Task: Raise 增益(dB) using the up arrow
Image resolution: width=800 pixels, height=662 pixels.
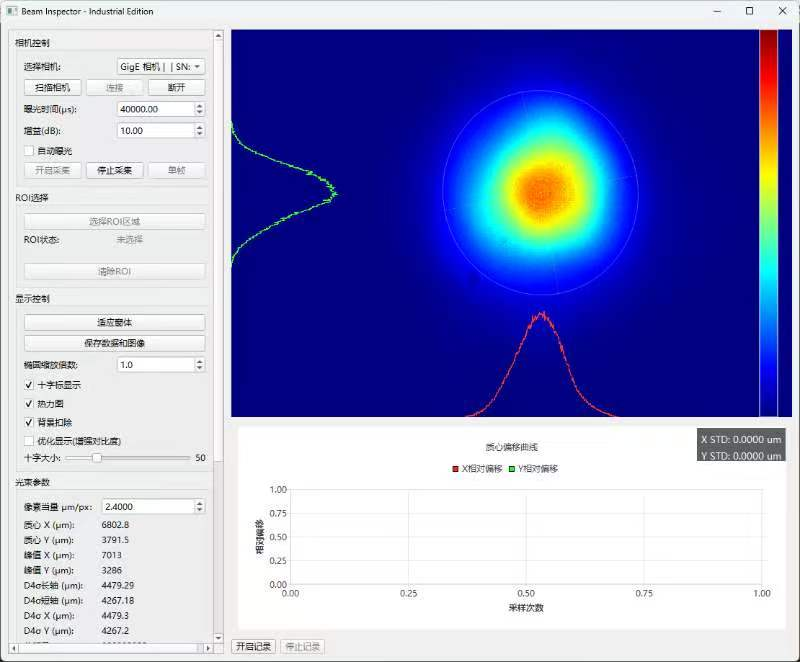Action: pos(199,128)
